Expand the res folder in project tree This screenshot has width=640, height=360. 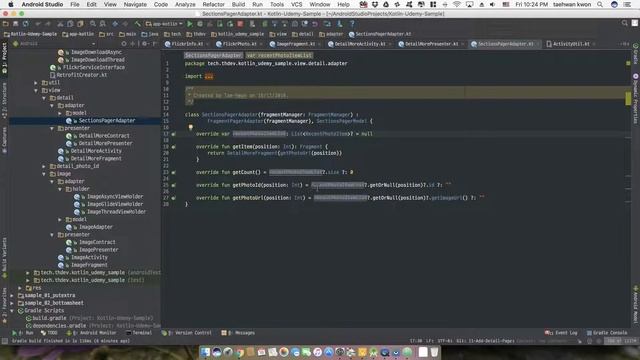tap(20, 288)
